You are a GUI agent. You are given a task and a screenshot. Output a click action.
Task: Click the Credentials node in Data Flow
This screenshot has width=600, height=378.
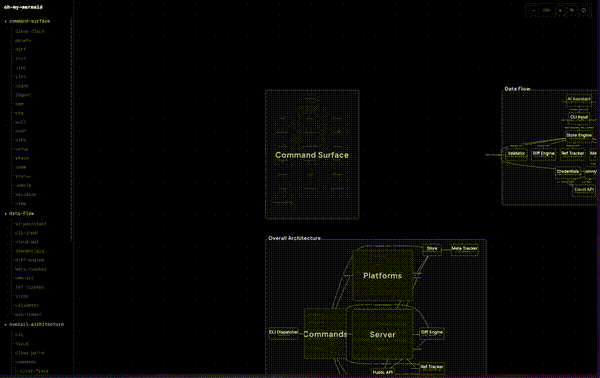(568, 172)
